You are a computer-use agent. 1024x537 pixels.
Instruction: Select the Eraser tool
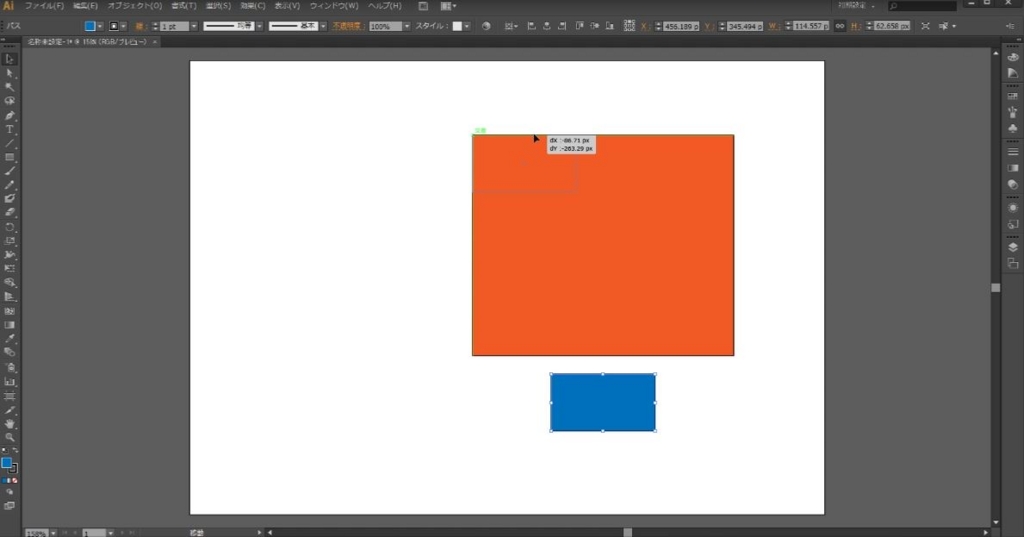pyautogui.click(x=9, y=213)
